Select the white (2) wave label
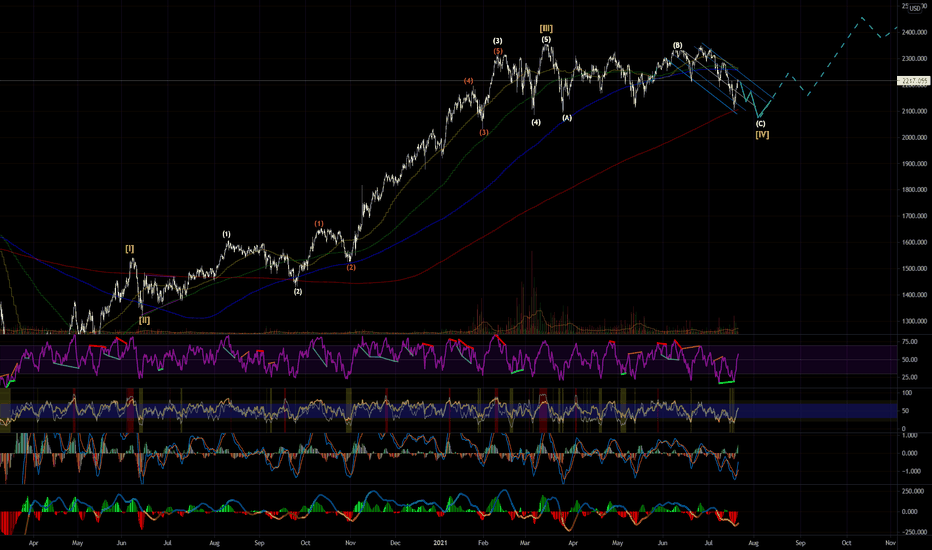 pos(298,291)
